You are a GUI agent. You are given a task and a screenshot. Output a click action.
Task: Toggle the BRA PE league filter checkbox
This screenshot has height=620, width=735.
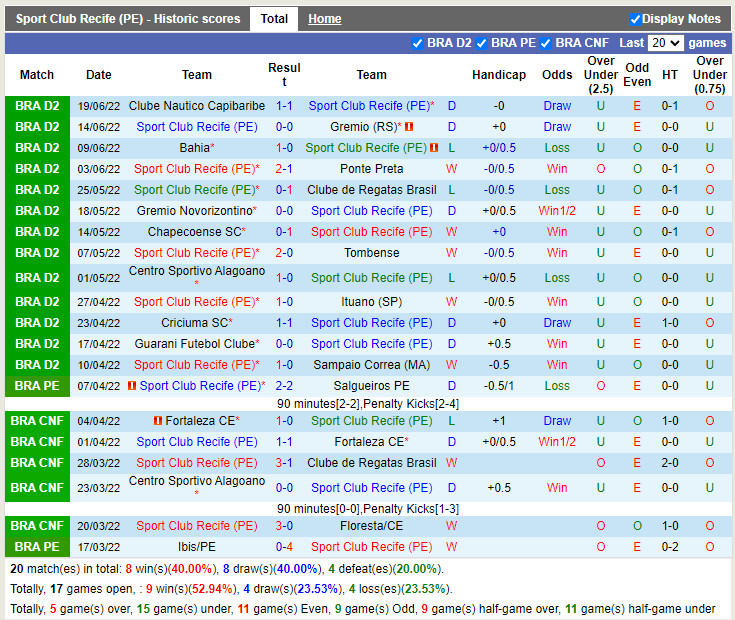(x=482, y=43)
